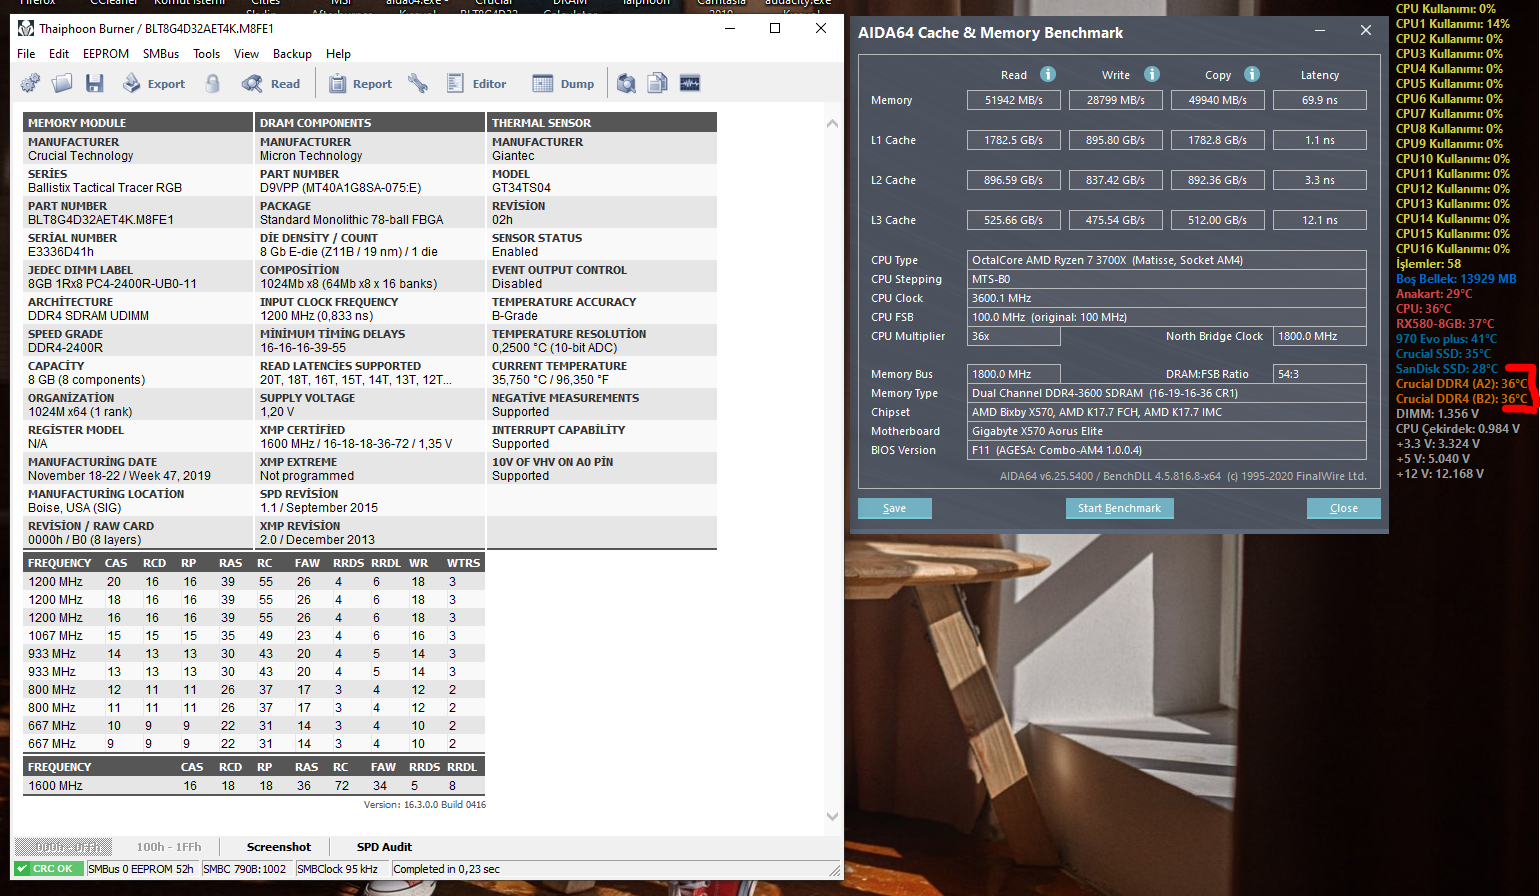Click the padlock icon in the toolbar

coord(212,84)
